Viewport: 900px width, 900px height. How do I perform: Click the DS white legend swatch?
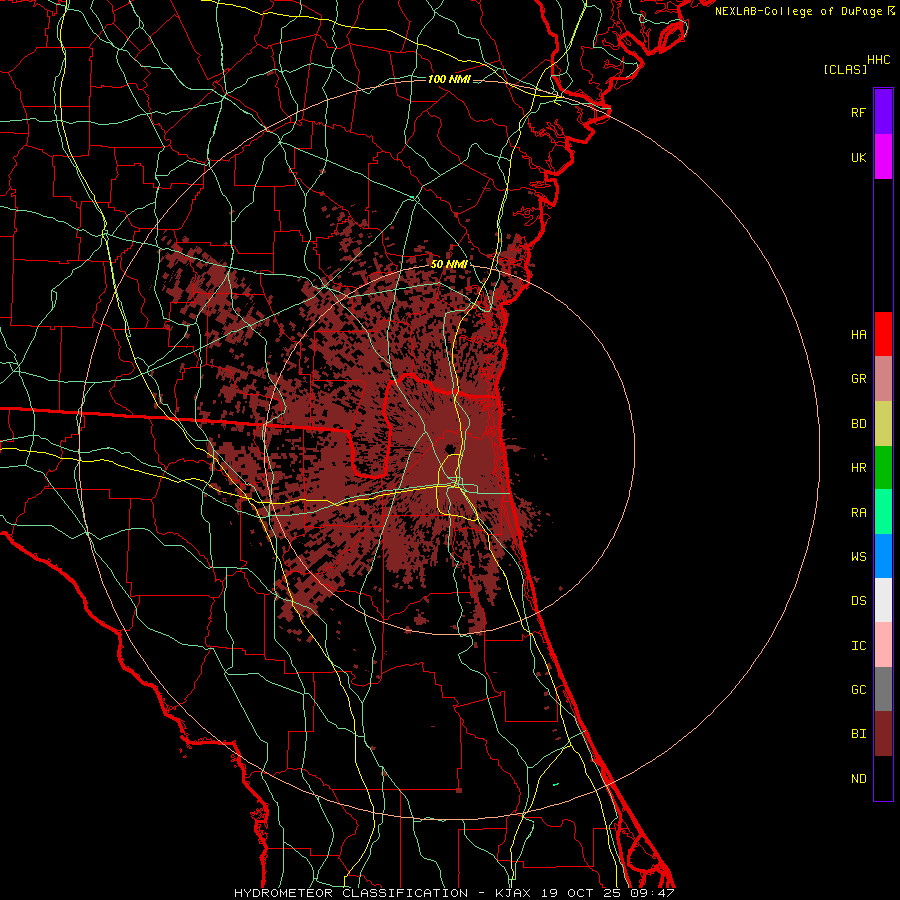point(883,600)
